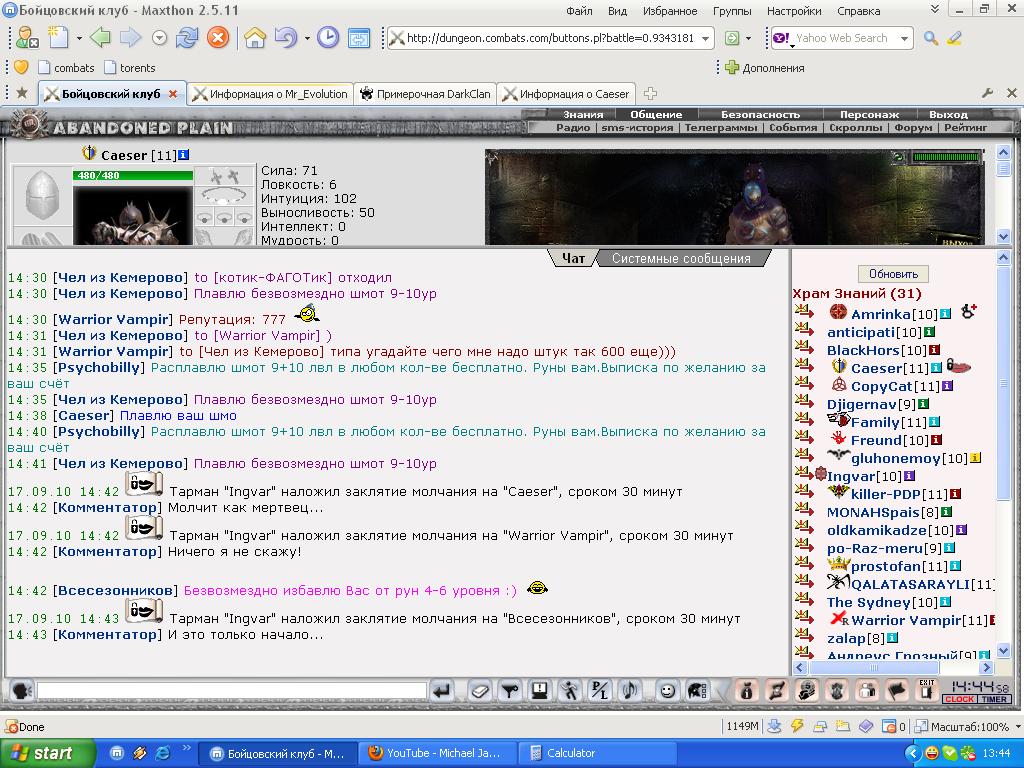
Task: Open the Телеграммы link
Action: click(x=721, y=127)
